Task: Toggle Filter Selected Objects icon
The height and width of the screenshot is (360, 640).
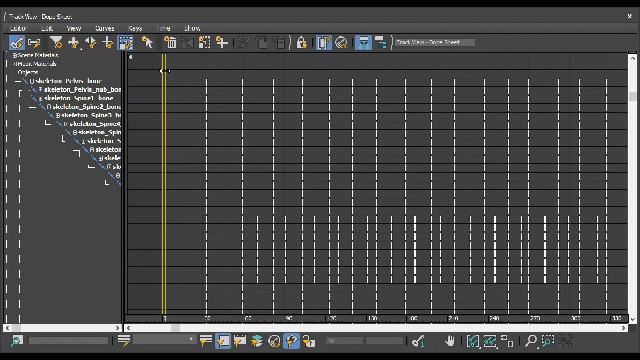Action: tap(223, 341)
